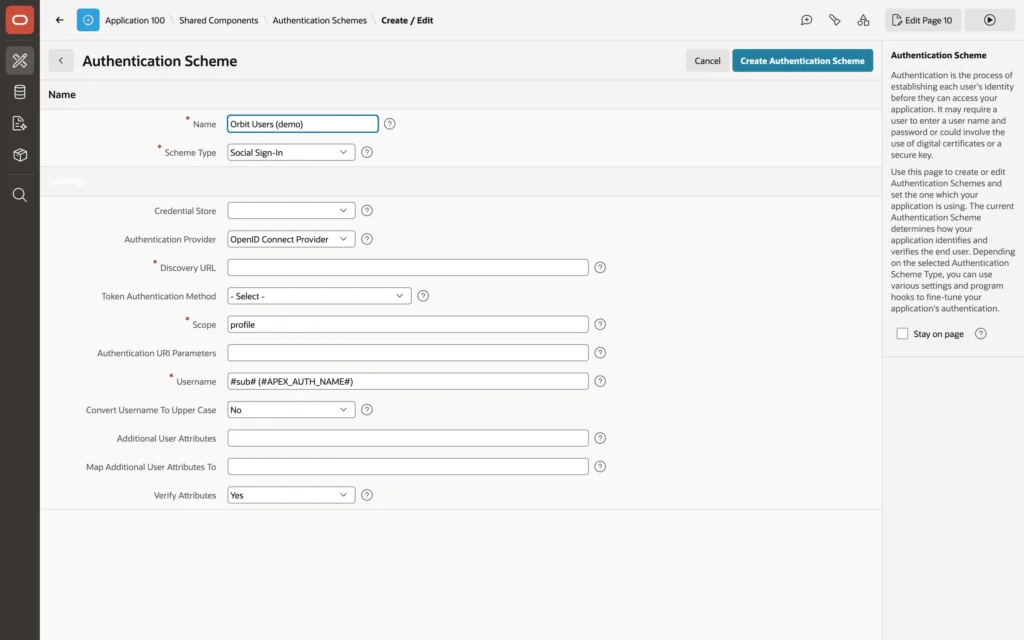1024x640 pixels.
Task: Show help for Authentication URI Parameters
Action: [600, 353]
